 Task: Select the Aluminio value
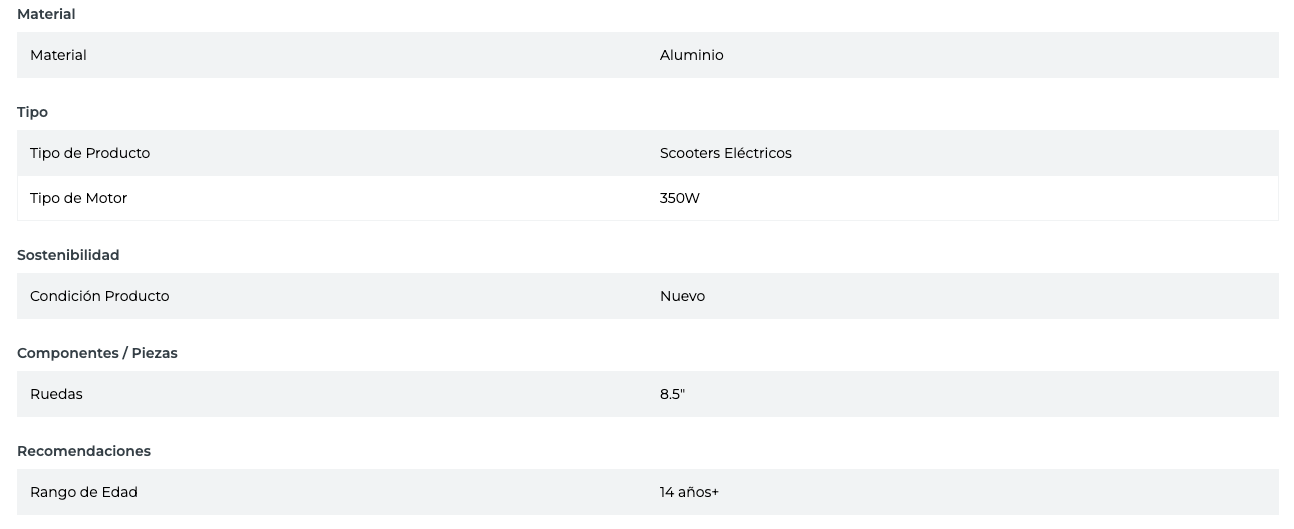point(691,55)
